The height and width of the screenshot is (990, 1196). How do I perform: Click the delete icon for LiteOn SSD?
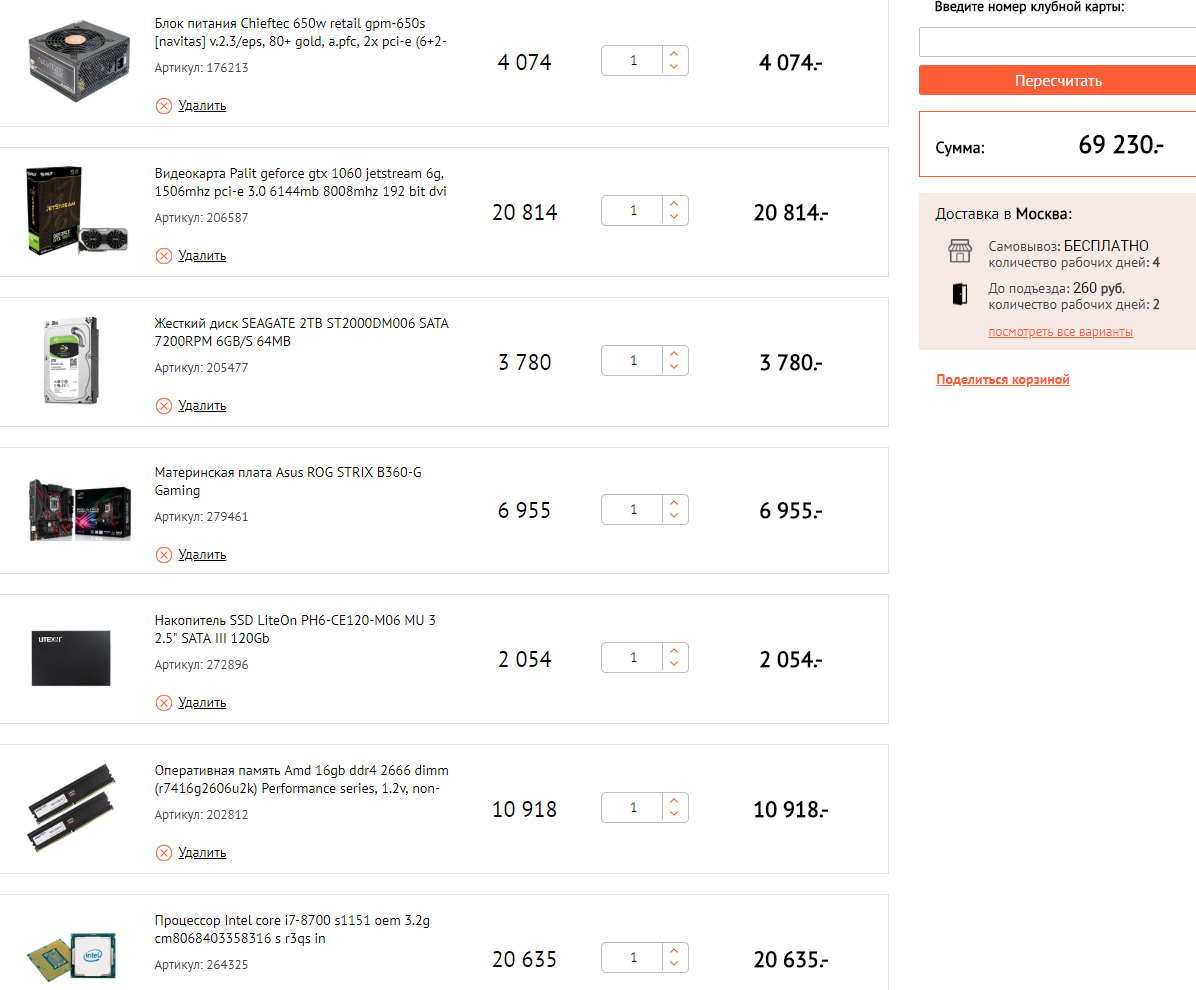pos(164,703)
